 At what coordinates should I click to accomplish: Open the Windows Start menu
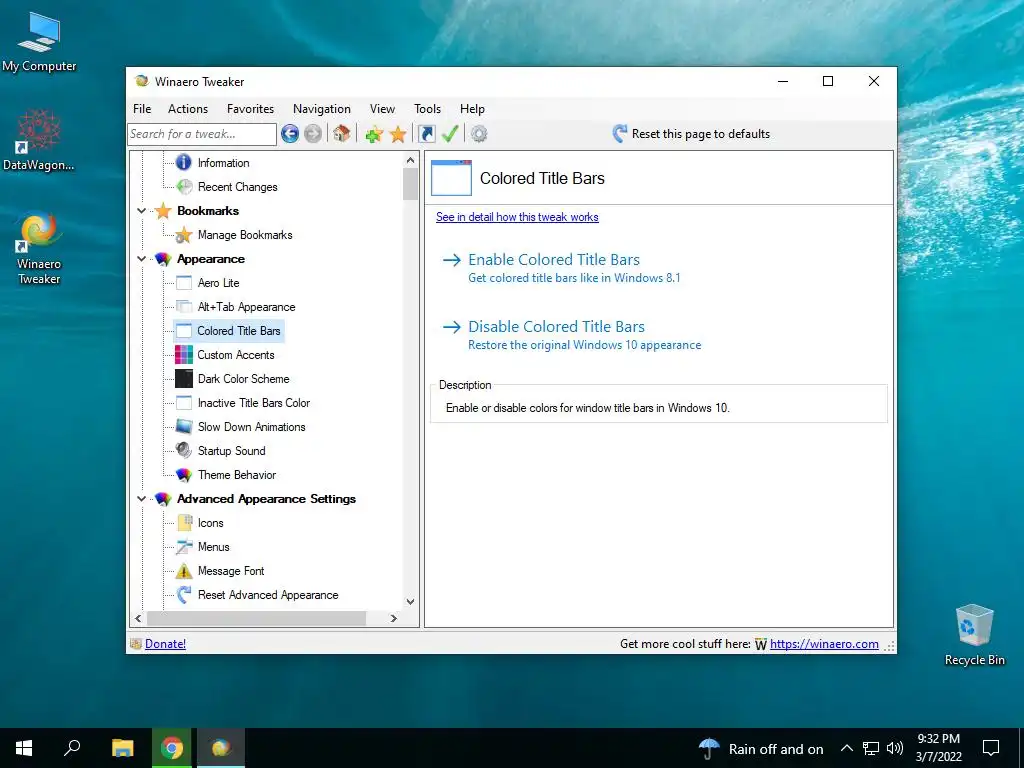[x=24, y=748]
